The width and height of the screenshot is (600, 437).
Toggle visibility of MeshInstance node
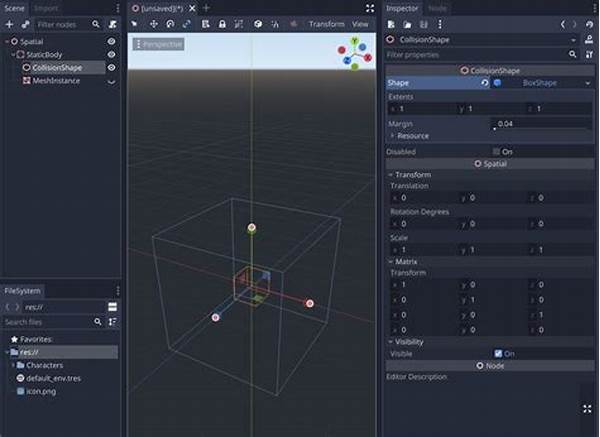111,81
